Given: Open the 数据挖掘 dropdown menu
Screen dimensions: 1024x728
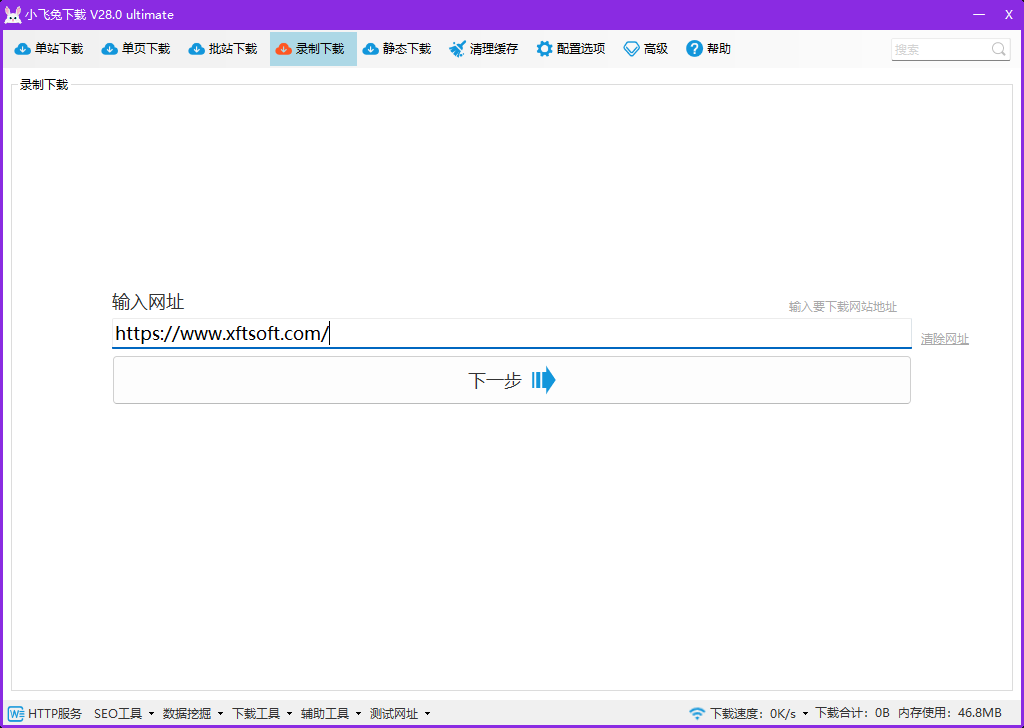Looking at the screenshot, I should tap(193, 713).
